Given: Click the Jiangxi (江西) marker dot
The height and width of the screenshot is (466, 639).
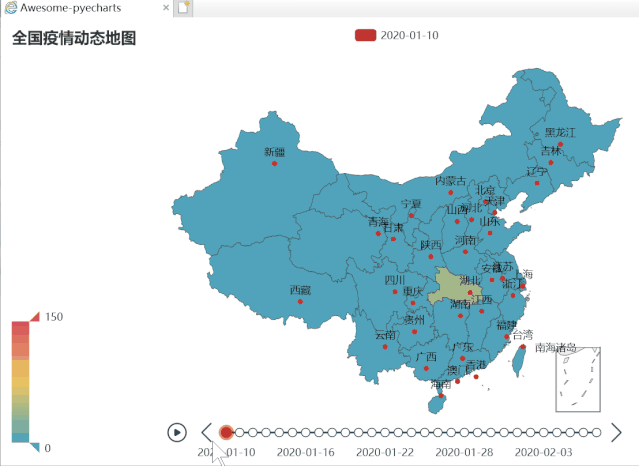Looking at the screenshot, I should coord(481,311).
